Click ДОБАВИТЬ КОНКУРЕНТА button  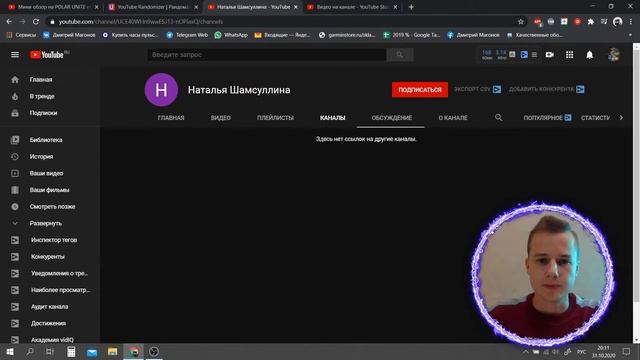pyautogui.click(x=547, y=89)
